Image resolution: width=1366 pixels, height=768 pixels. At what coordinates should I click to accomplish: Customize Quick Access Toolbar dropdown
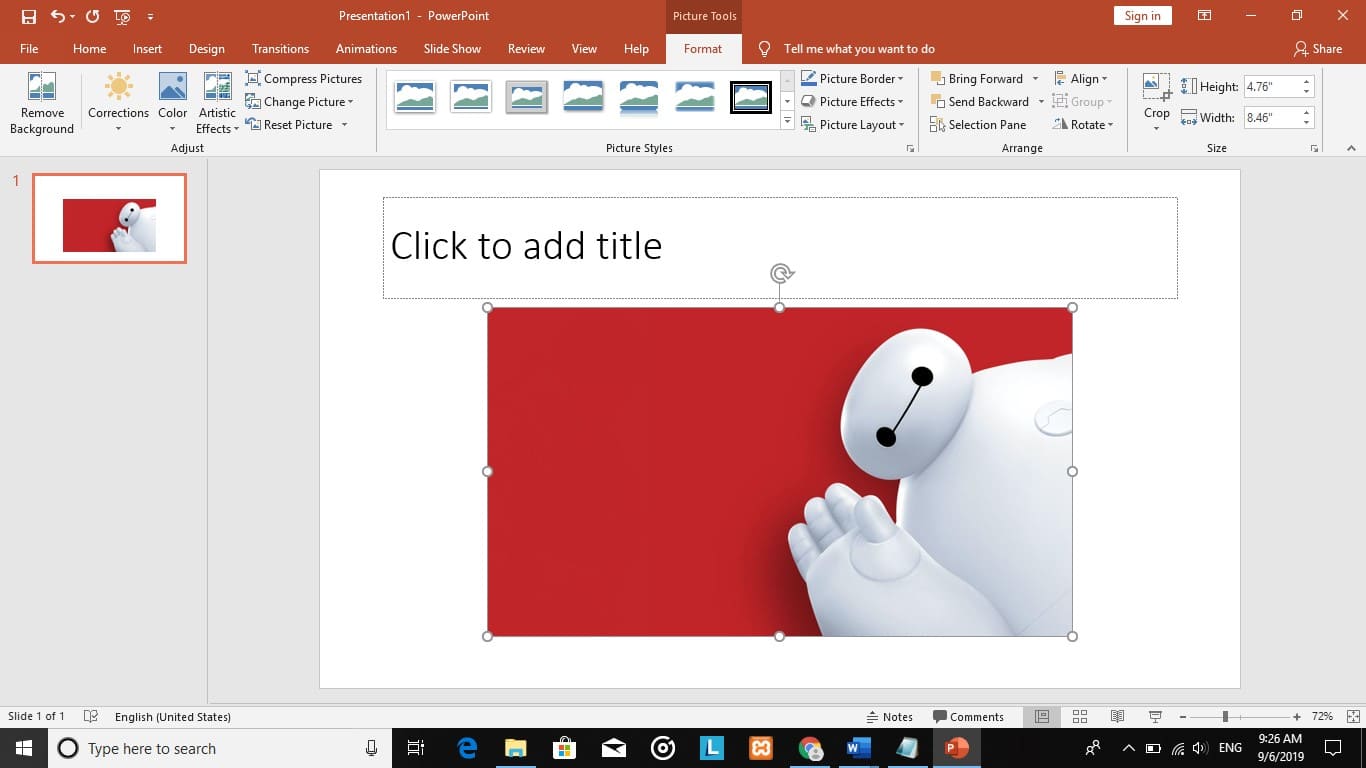tap(150, 16)
